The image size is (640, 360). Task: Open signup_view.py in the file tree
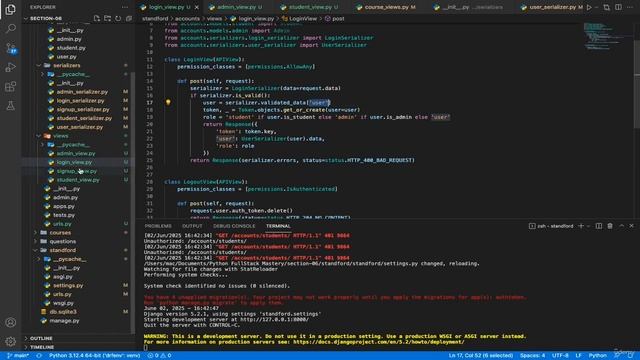coord(77,171)
